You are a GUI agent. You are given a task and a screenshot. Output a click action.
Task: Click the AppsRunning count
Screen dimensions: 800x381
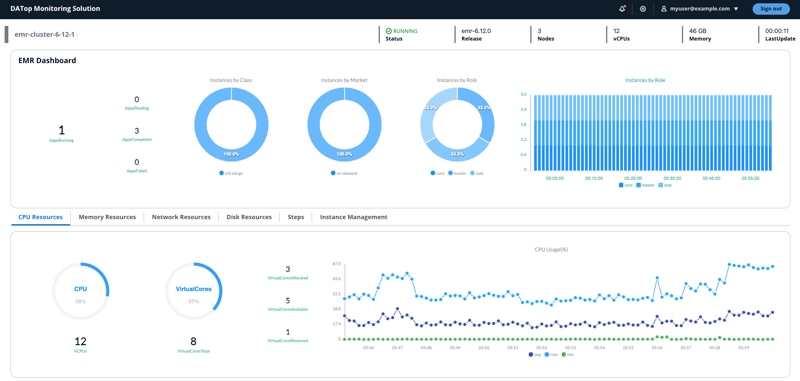(x=62, y=130)
